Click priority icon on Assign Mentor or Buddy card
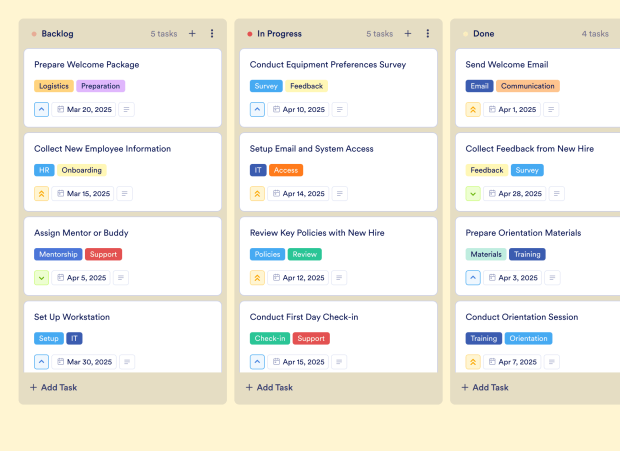Image resolution: width=620 pixels, height=451 pixels. (x=42, y=278)
